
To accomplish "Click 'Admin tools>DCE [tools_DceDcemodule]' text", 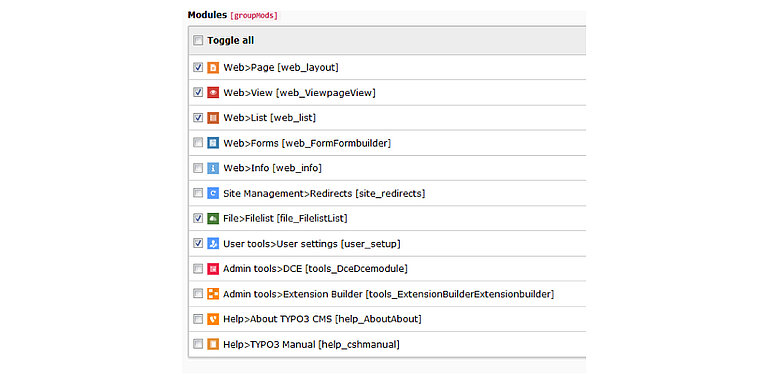I will click(315, 269).
